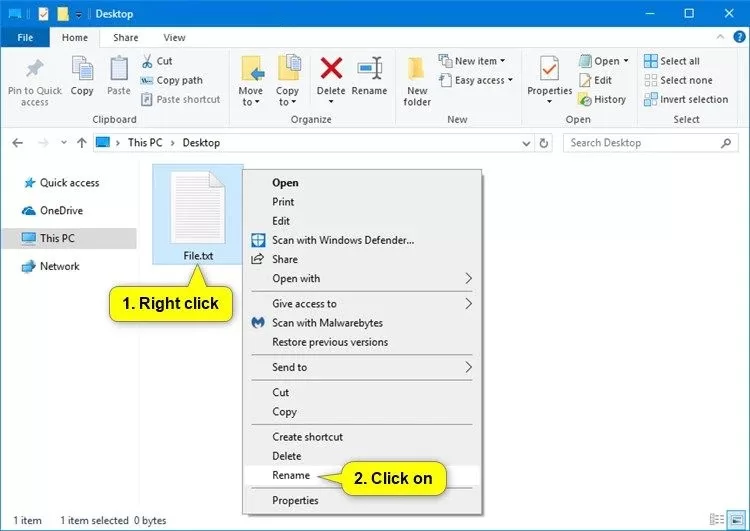Open the File tab
Screen dimensions: 750x531
point(25,37)
